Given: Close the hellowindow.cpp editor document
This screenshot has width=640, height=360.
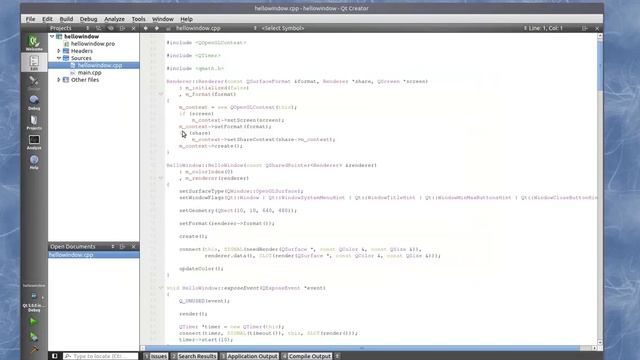Looking at the screenshot, I should [x=597, y=28].
